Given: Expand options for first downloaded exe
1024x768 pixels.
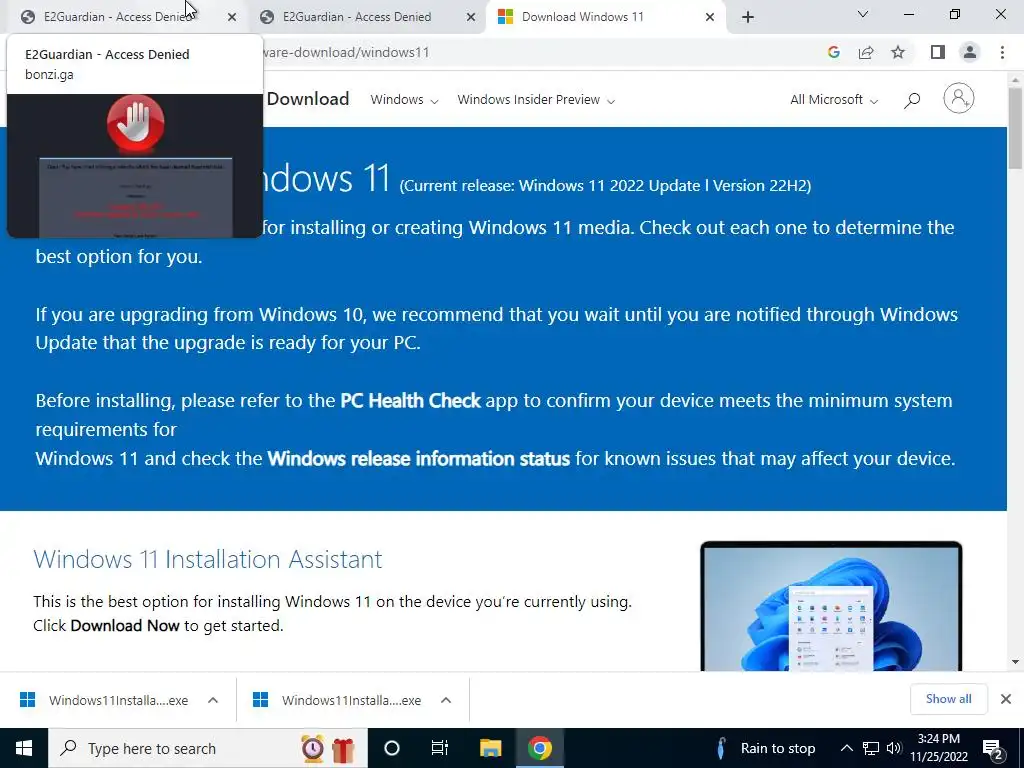Looking at the screenshot, I should pos(213,700).
